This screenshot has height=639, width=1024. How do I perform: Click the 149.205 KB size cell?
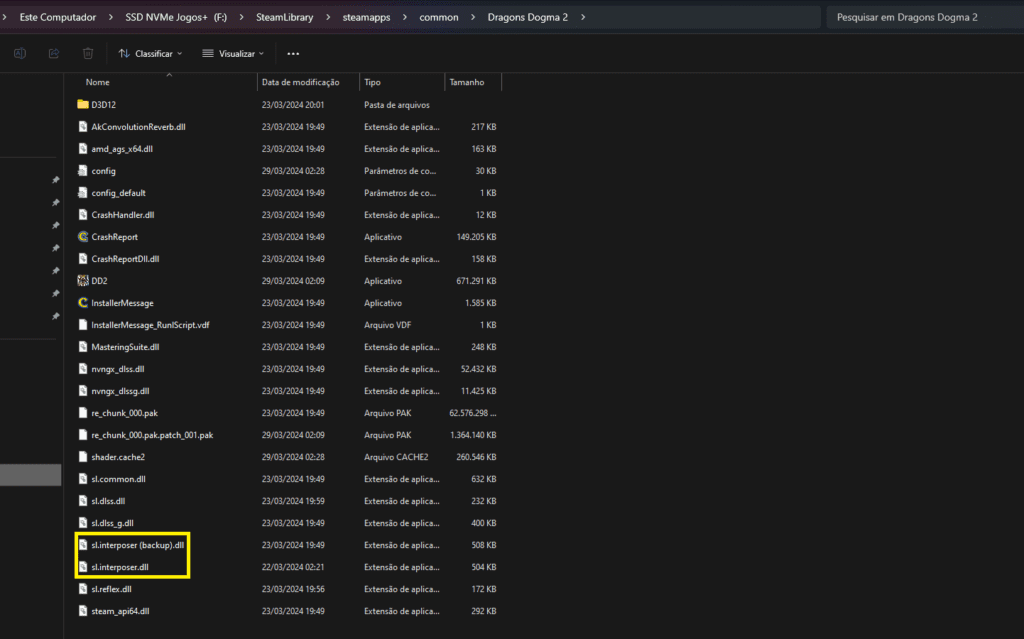[x=476, y=237]
